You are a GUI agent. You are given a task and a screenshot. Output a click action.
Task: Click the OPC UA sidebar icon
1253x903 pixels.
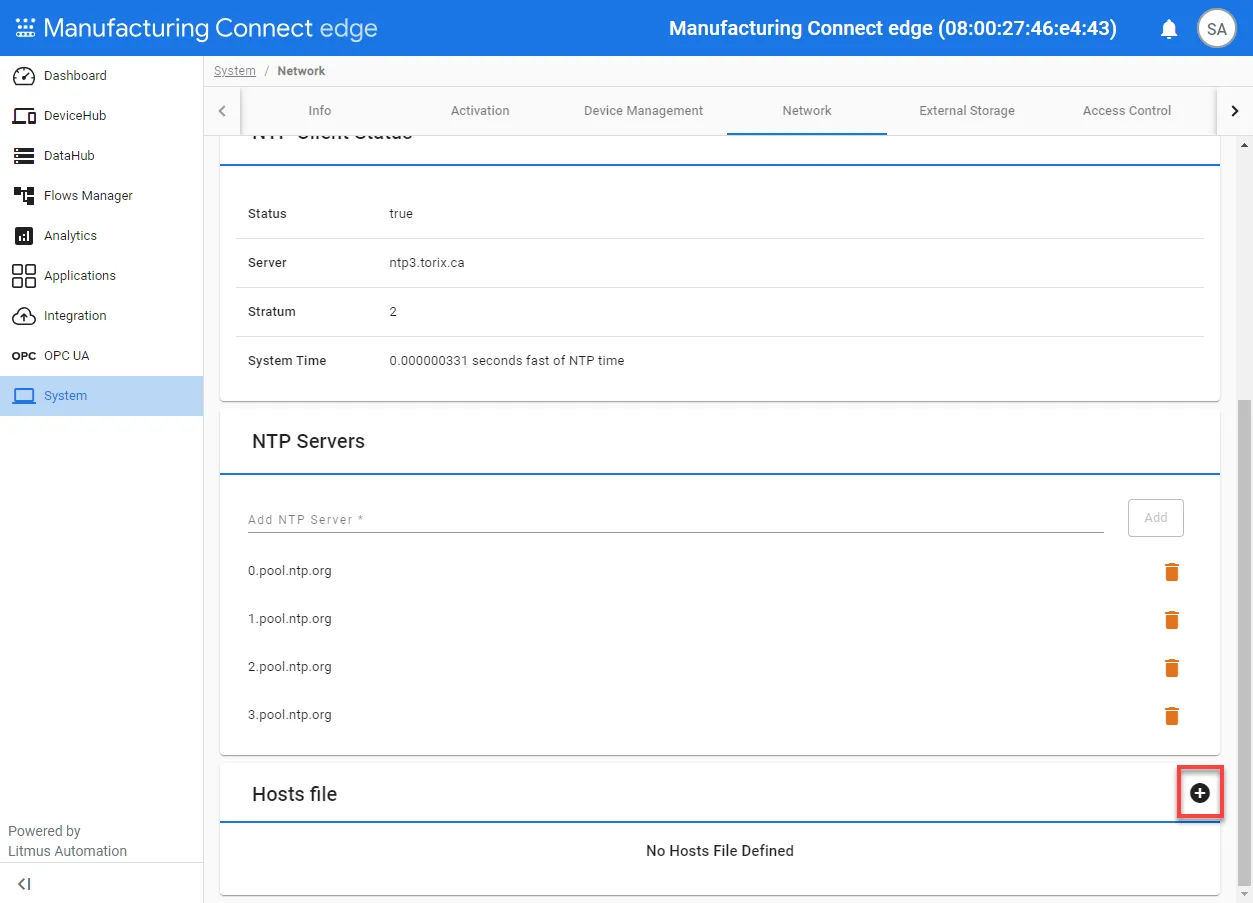click(x=24, y=356)
